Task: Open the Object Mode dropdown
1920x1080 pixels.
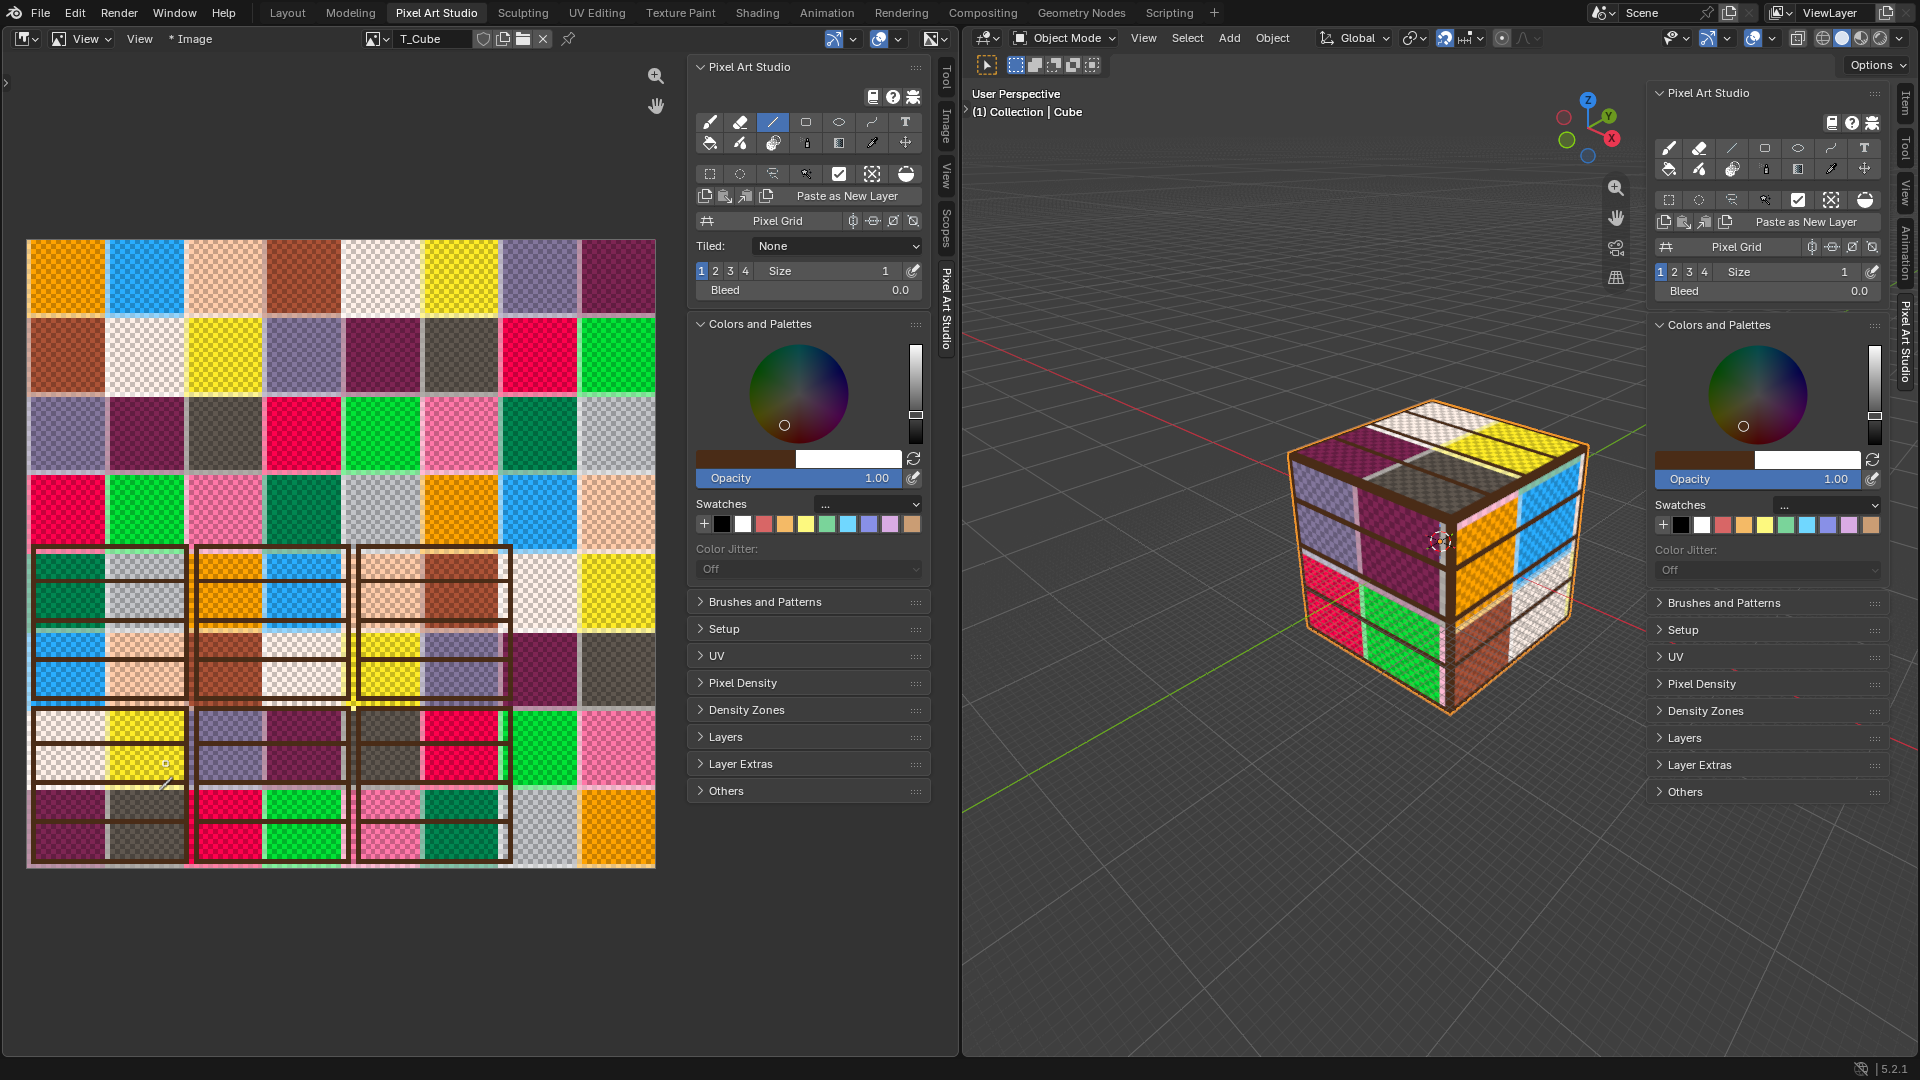Action: click(1064, 38)
